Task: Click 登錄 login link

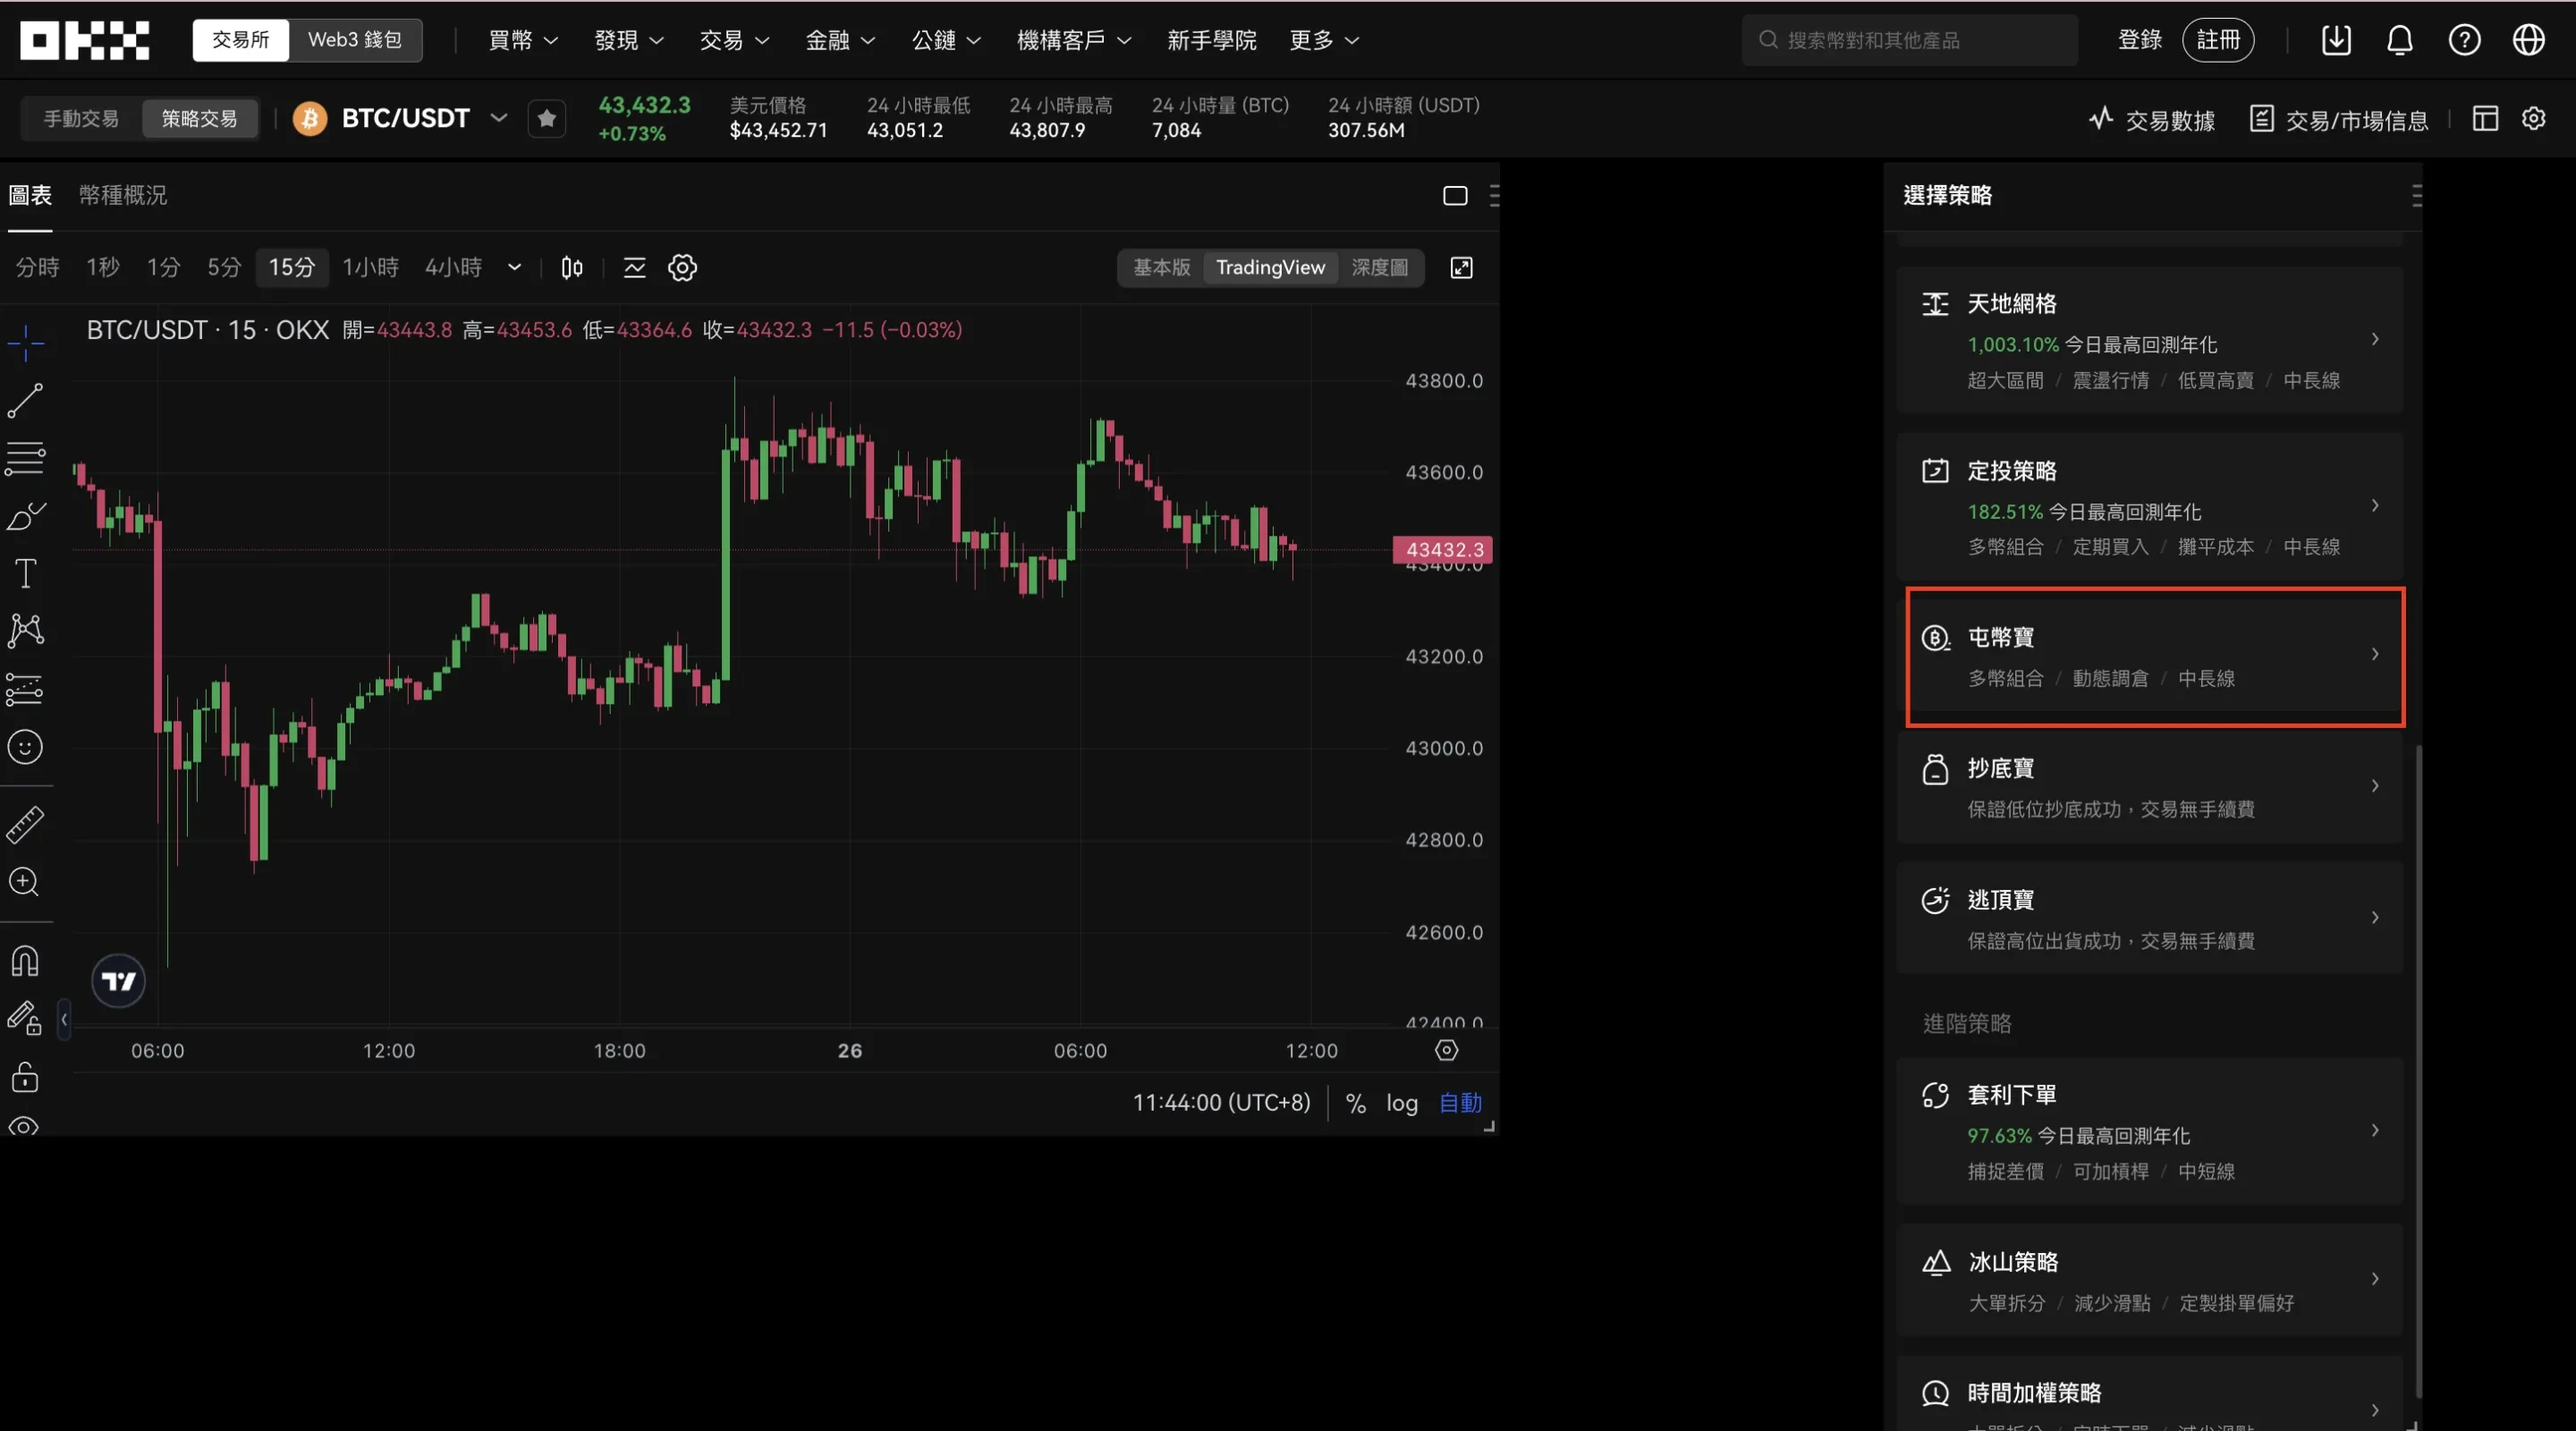Action: point(2140,40)
